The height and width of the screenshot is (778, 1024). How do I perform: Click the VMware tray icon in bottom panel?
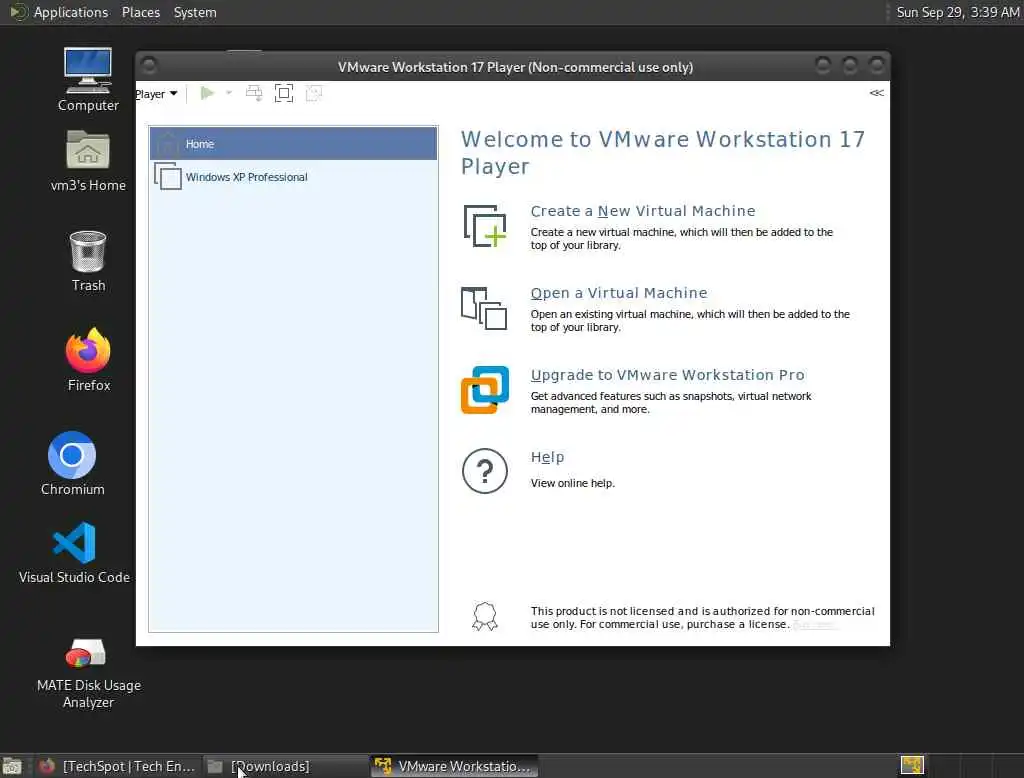point(912,765)
